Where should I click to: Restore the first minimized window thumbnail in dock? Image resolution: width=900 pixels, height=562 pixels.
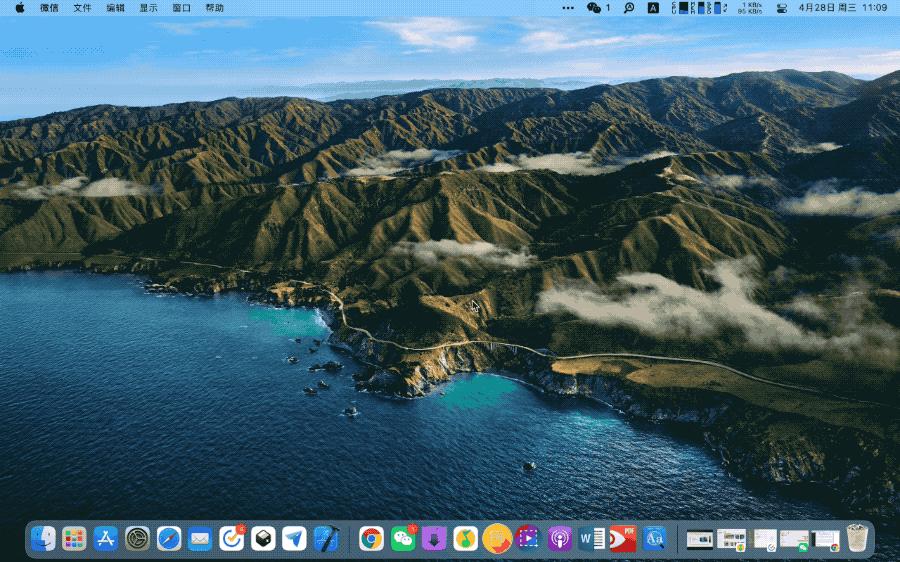coord(699,539)
